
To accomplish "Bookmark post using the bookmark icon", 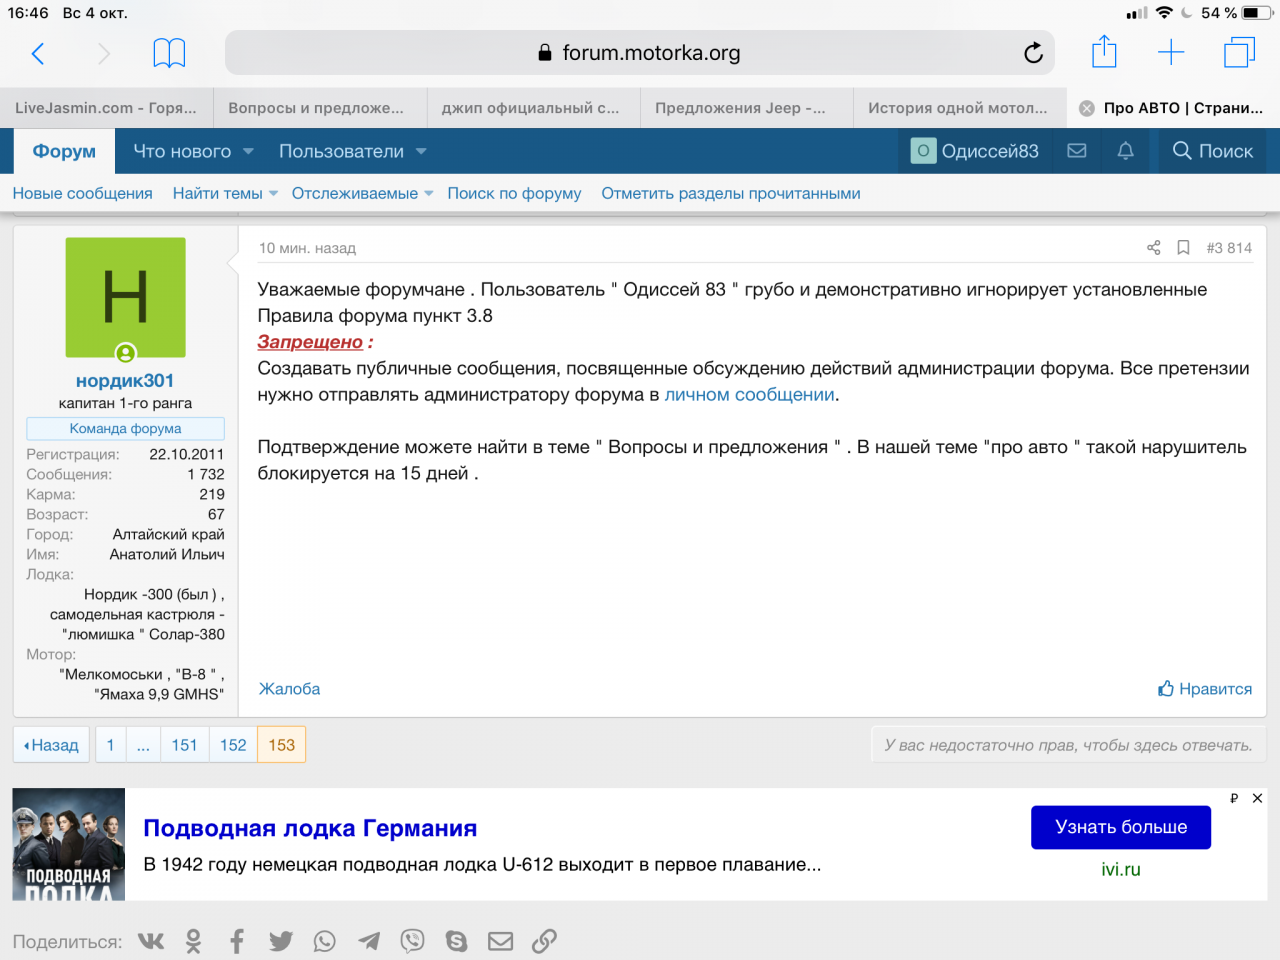I will 1183,248.
